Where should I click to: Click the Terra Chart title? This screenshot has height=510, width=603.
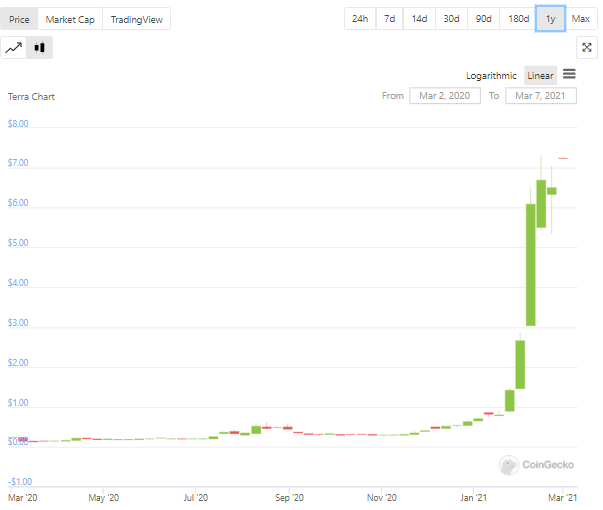pyautogui.click(x=31, y=97)
